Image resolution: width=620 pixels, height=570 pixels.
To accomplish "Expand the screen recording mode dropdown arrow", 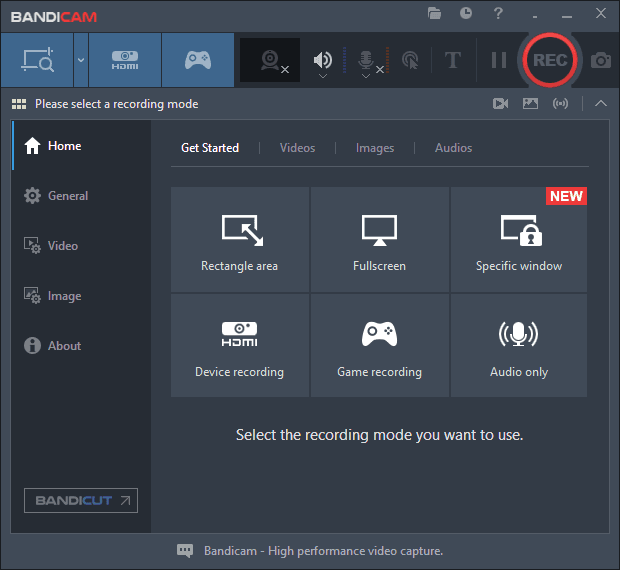I will [81, 60].
